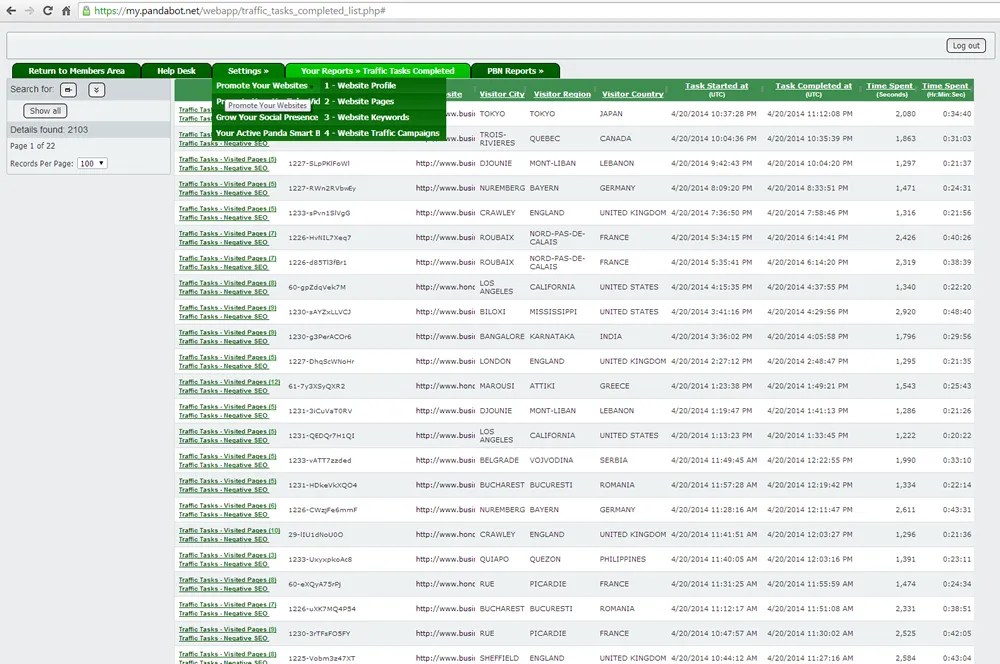Expand the PBN Reports menu
Screen dimensions: 1000x664
point(515,70)
